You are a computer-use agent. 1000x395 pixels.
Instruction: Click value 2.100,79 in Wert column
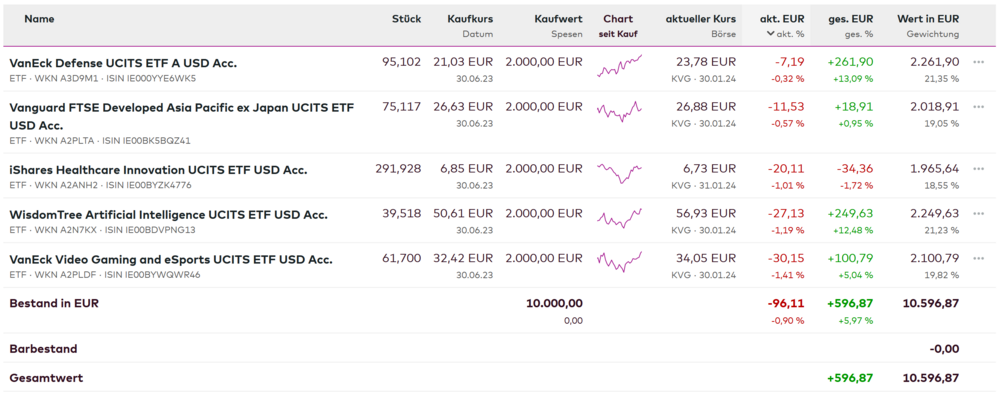[934, 258]
